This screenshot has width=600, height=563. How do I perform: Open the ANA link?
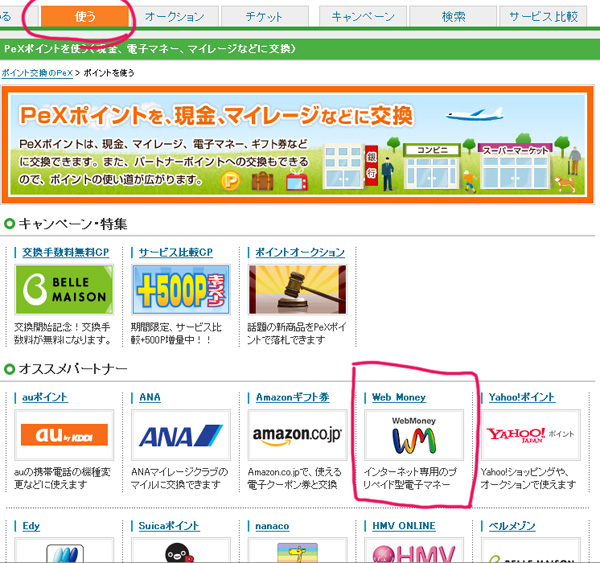click(150, 397)
